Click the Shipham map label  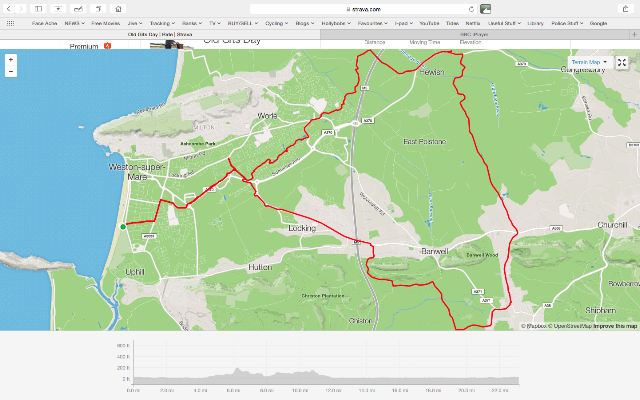(x=600, y=310)
